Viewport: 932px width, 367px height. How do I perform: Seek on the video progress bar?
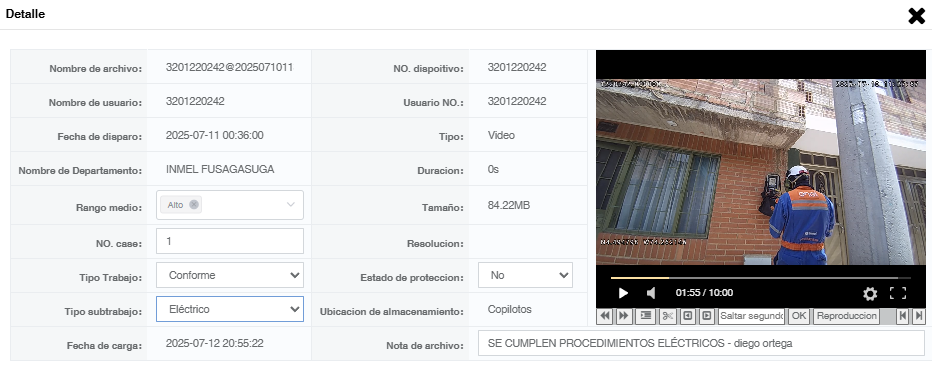pos(760,278)
